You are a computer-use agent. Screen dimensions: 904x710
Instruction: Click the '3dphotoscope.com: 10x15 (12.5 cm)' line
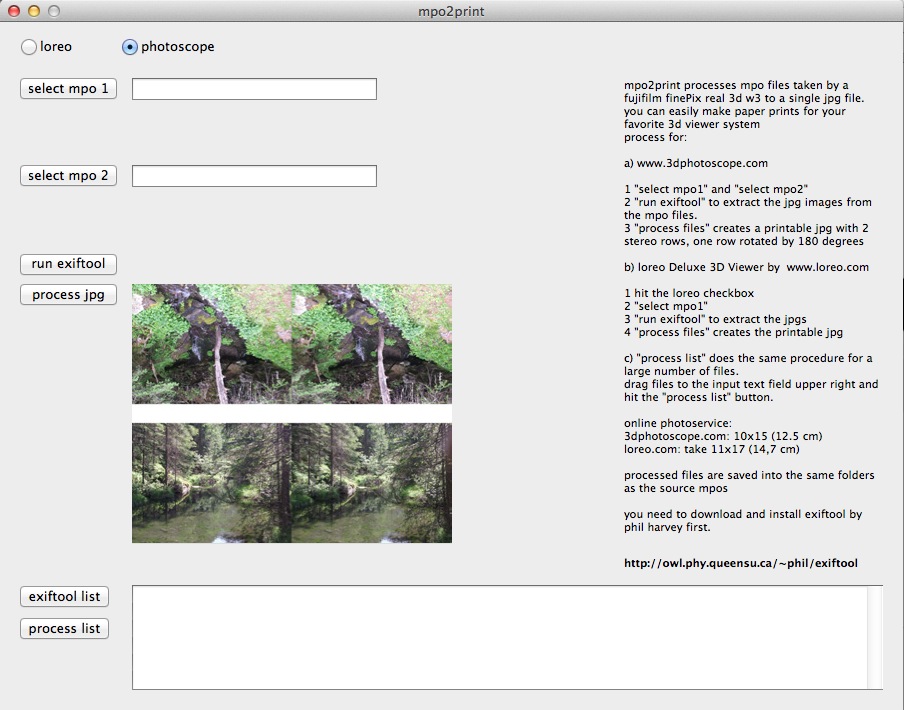(x=723, y=436)
